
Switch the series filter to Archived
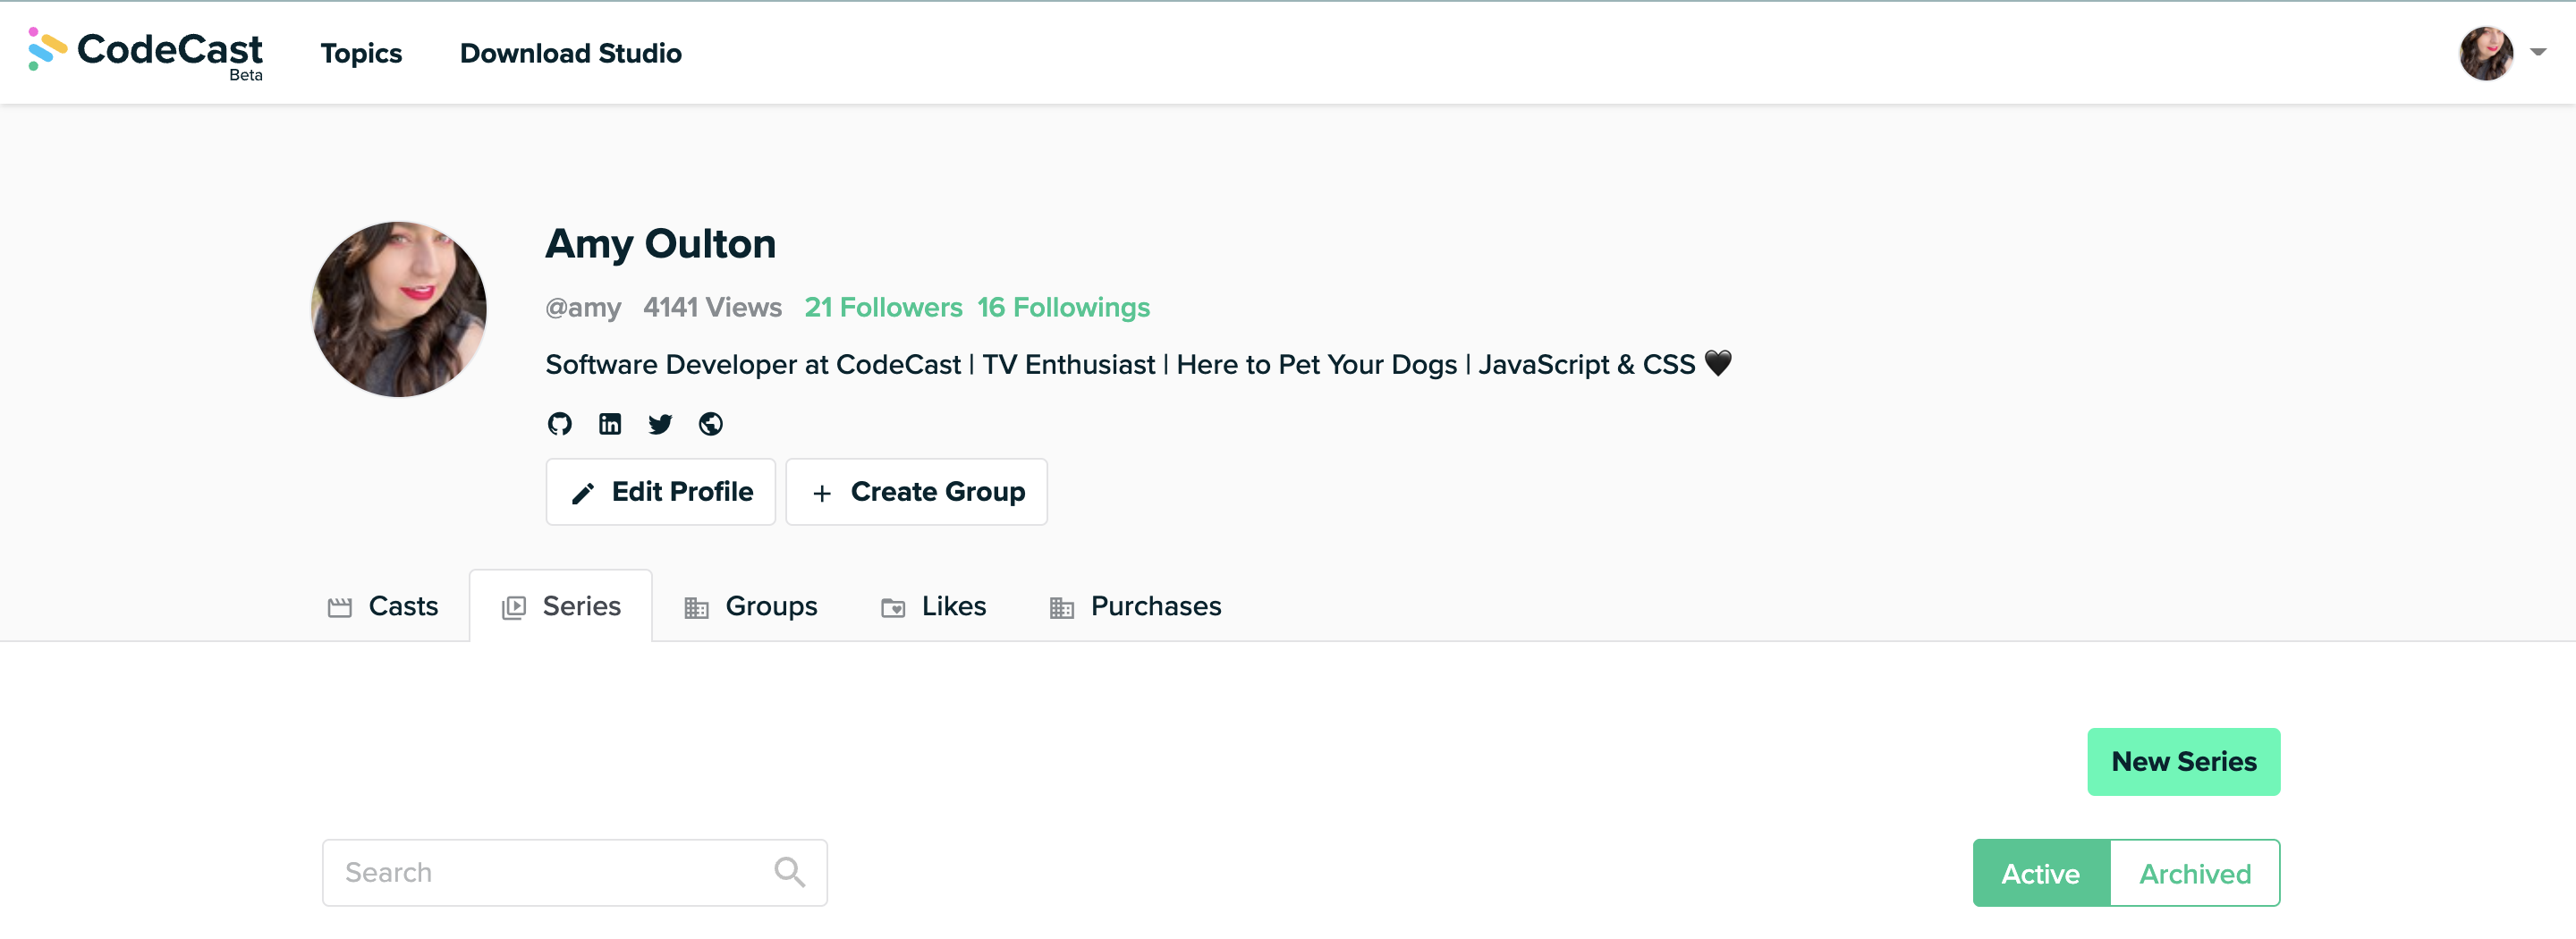click(2194, 873)
